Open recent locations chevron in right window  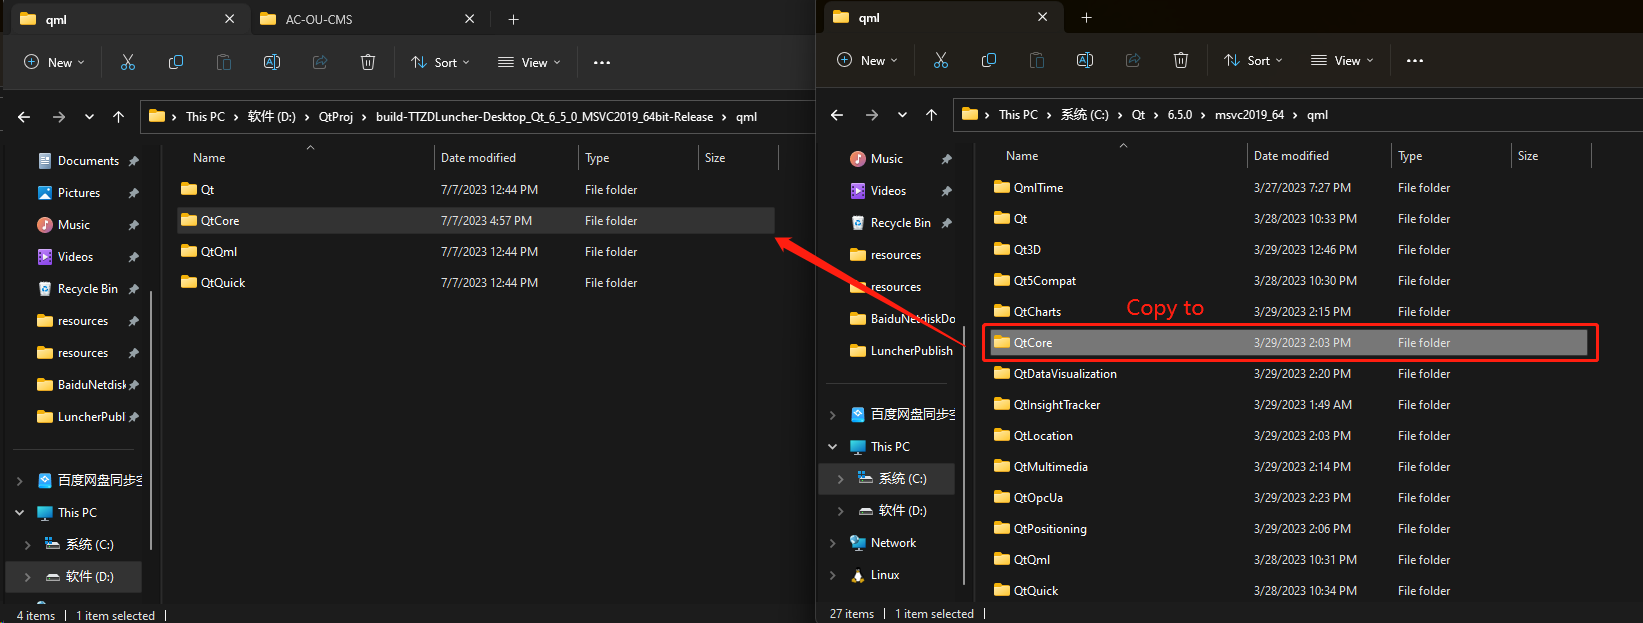pos(902,115)
